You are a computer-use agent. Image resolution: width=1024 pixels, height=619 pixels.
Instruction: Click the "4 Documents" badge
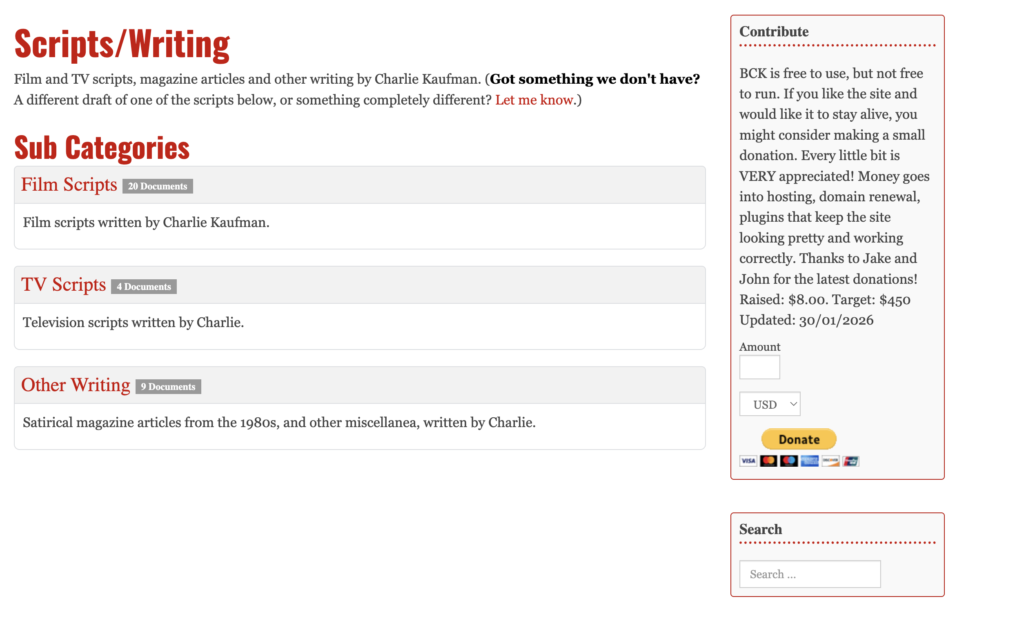click(143, 286)
